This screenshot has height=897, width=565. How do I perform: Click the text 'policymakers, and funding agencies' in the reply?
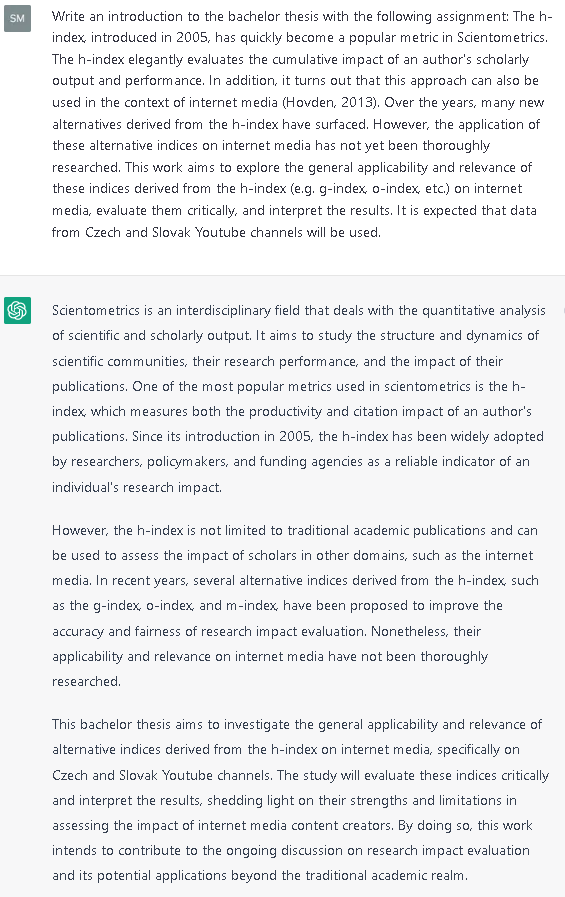(254, 462)
